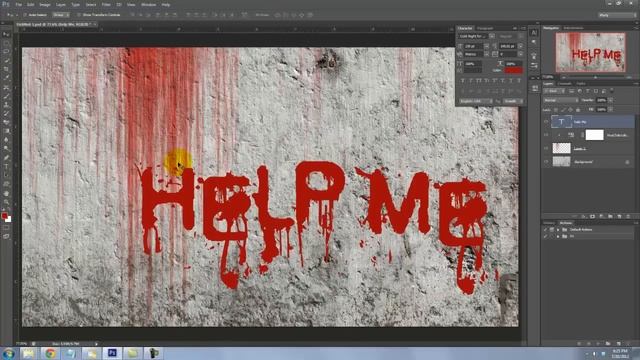Screen dimensions: 640x360
Task: Select the History Brush tool
Action: [6, 114]
